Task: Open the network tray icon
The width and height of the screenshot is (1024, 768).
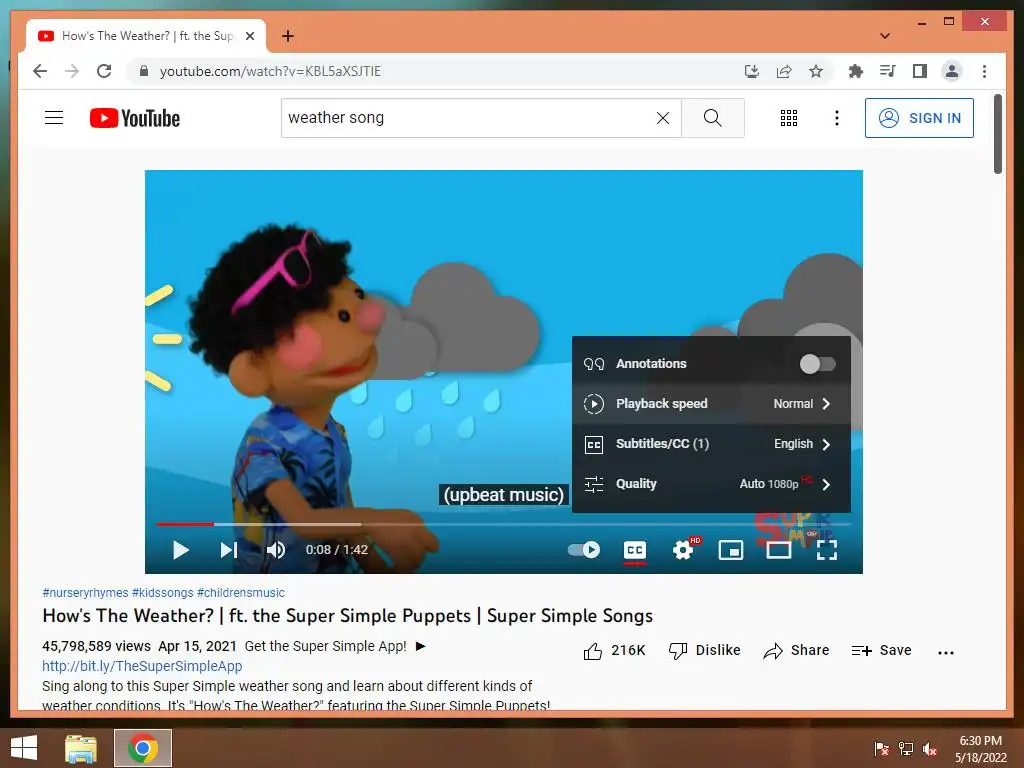Action: pyautogui.click(x=906, y=749)
